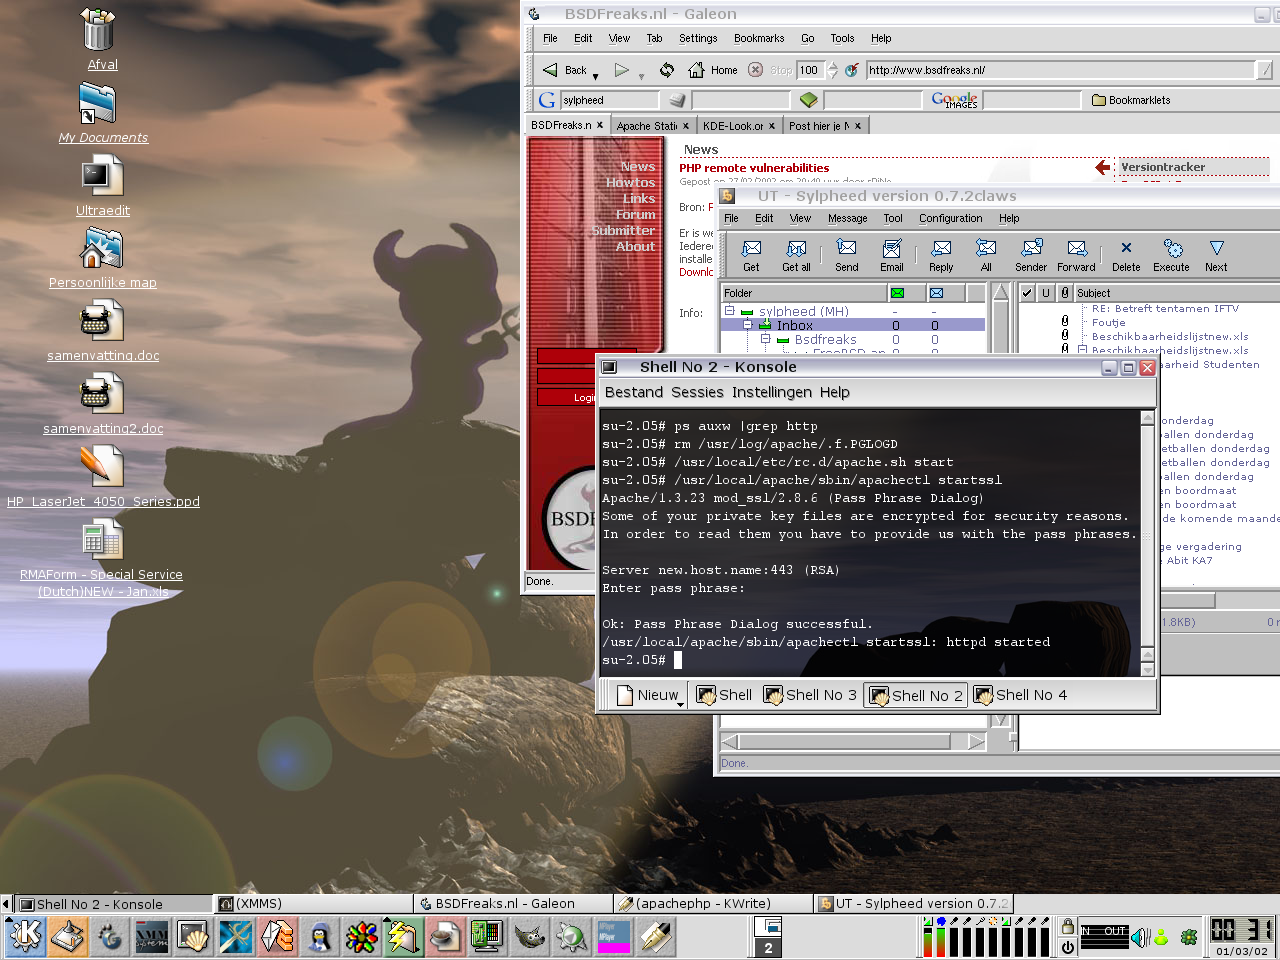Open the Forward history dropdown arrow in Galeon

(x=641, y=76)
